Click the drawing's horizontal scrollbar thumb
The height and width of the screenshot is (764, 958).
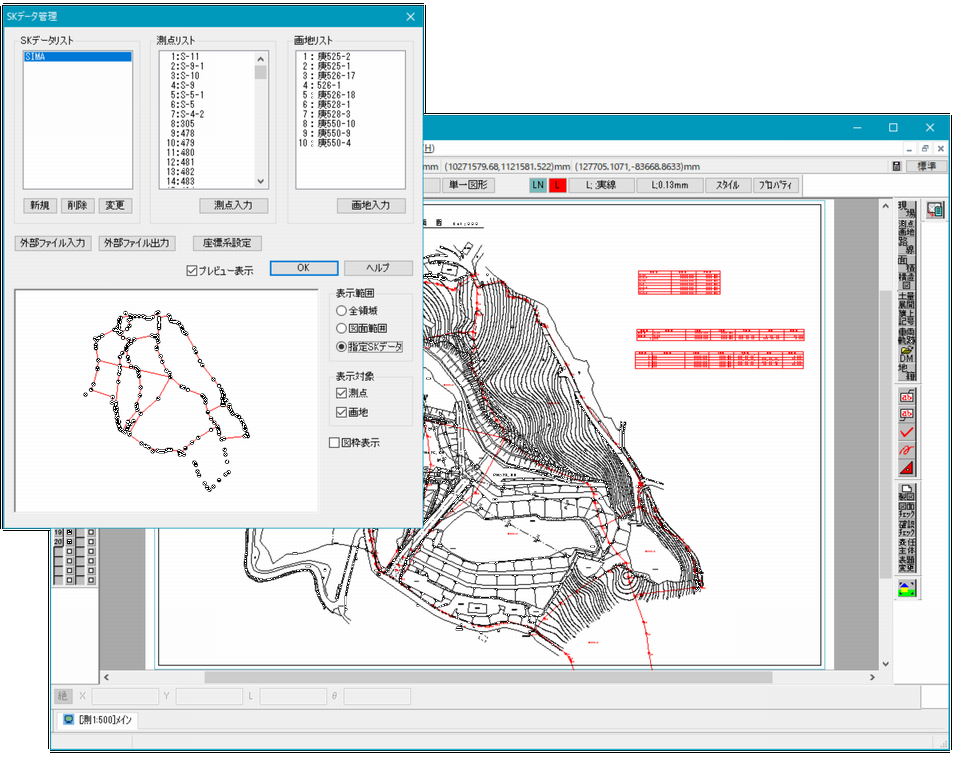(x=488, y=677)
